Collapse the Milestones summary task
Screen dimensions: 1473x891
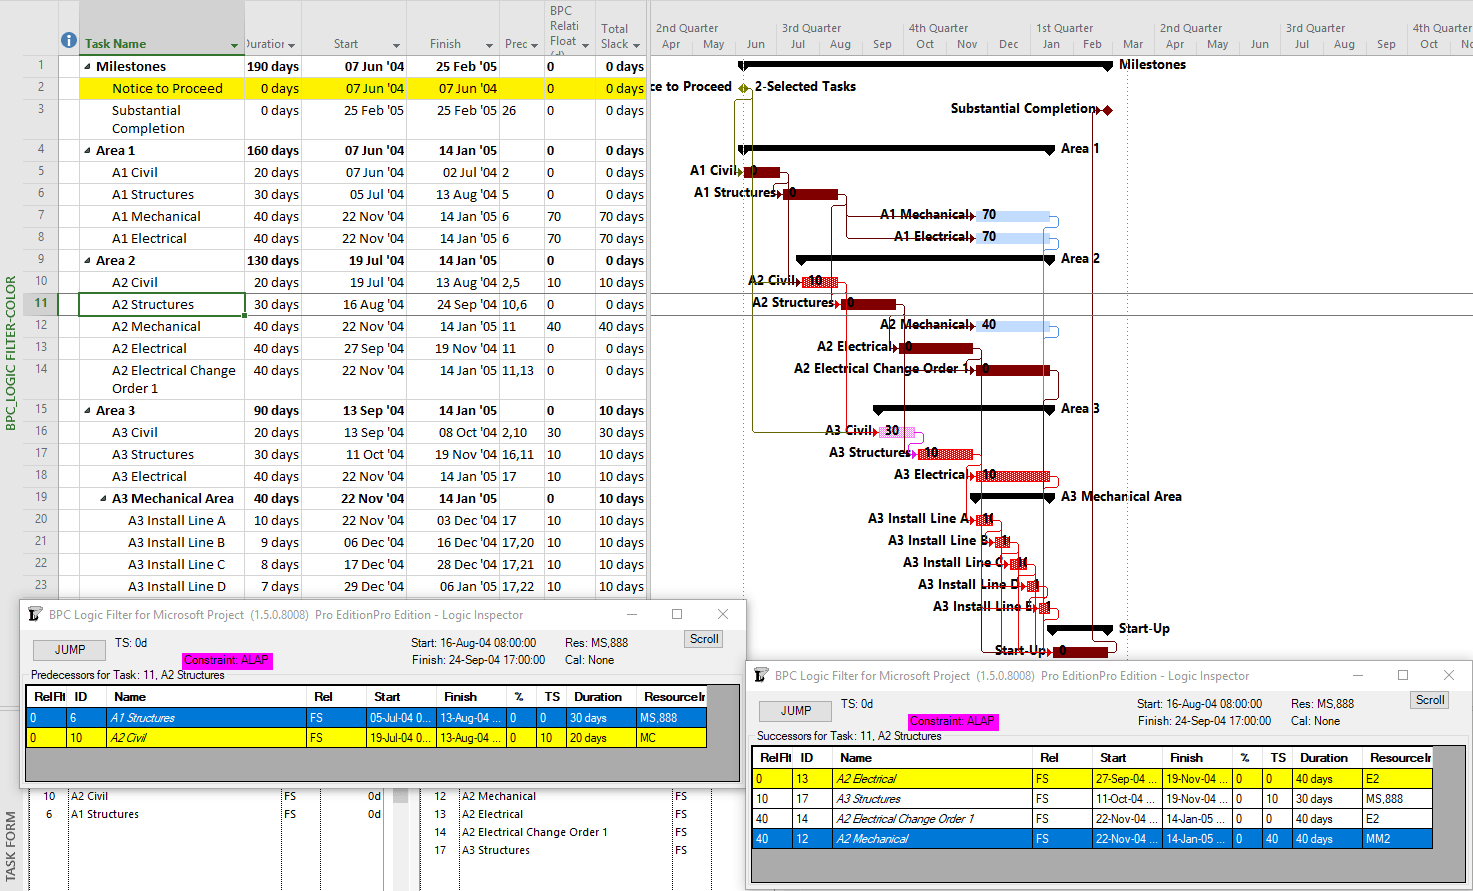click(x=85, y=66)
